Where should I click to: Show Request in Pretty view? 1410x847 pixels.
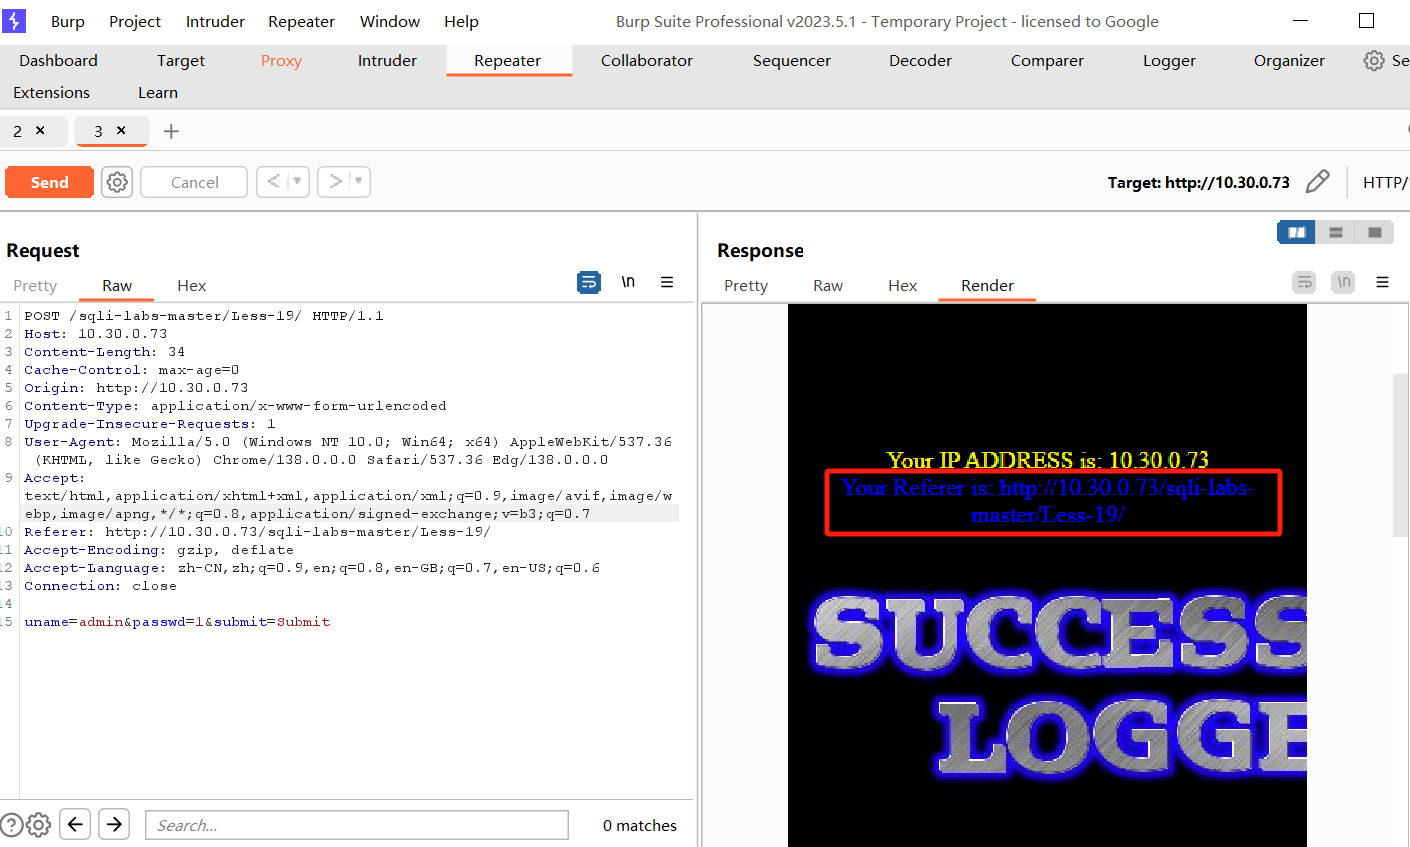35,286
